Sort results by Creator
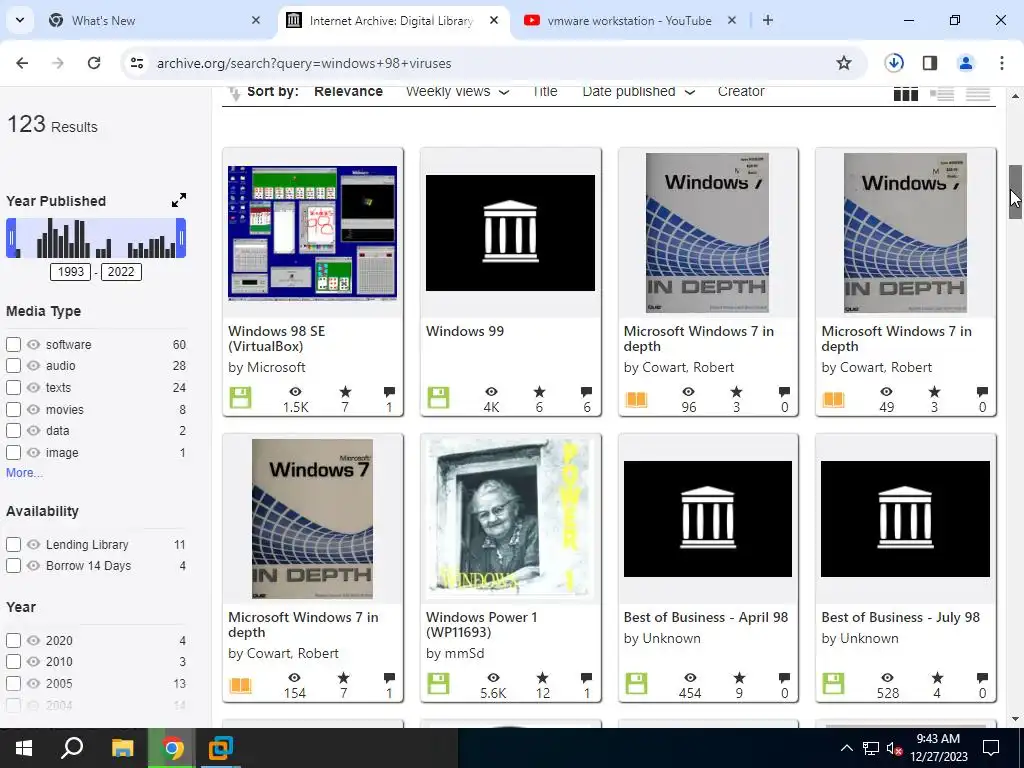This screenshot has width=1024, height=768. click(x=741, y=92)
